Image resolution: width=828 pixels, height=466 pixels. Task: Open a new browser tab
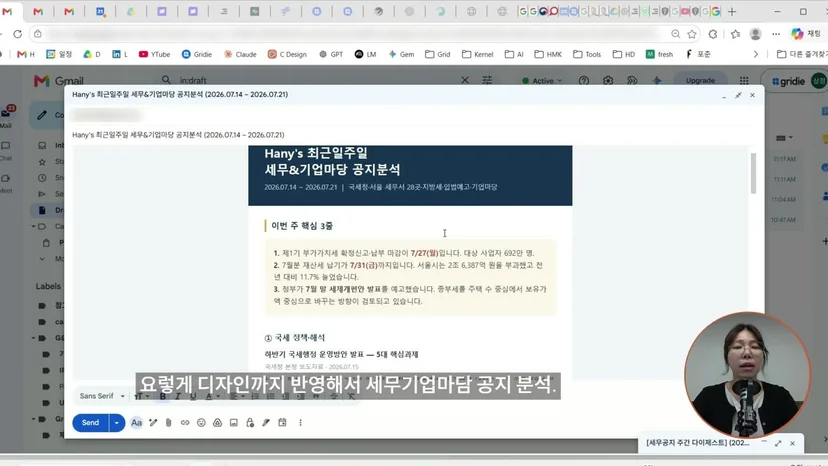[732, 12]
